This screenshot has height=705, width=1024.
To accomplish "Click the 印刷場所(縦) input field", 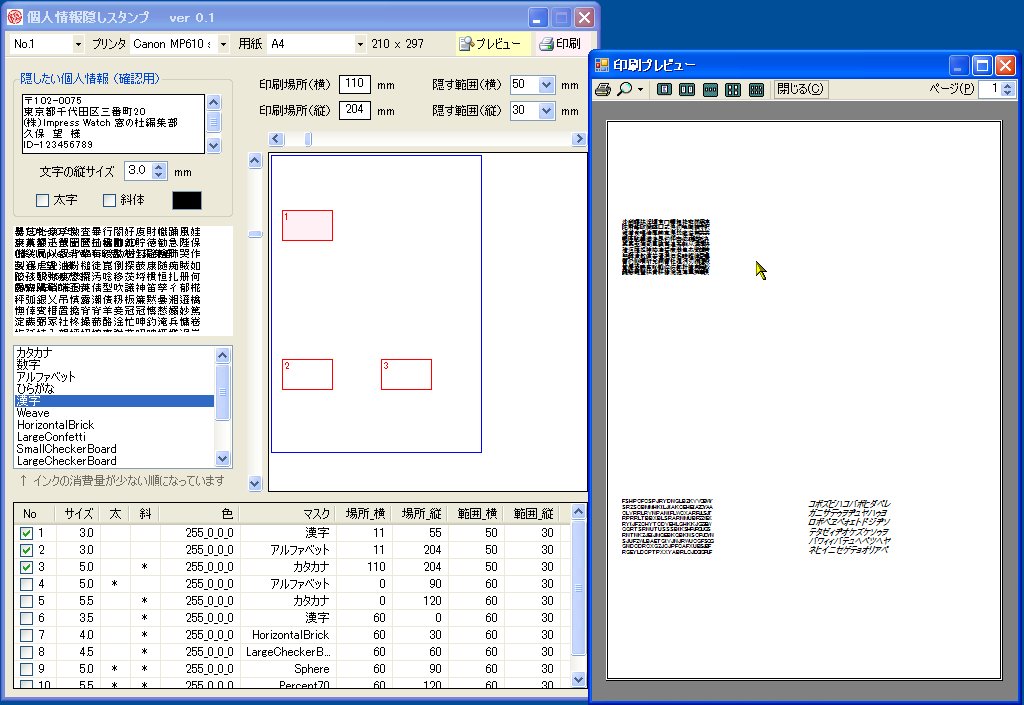I will tap(355, 110).
